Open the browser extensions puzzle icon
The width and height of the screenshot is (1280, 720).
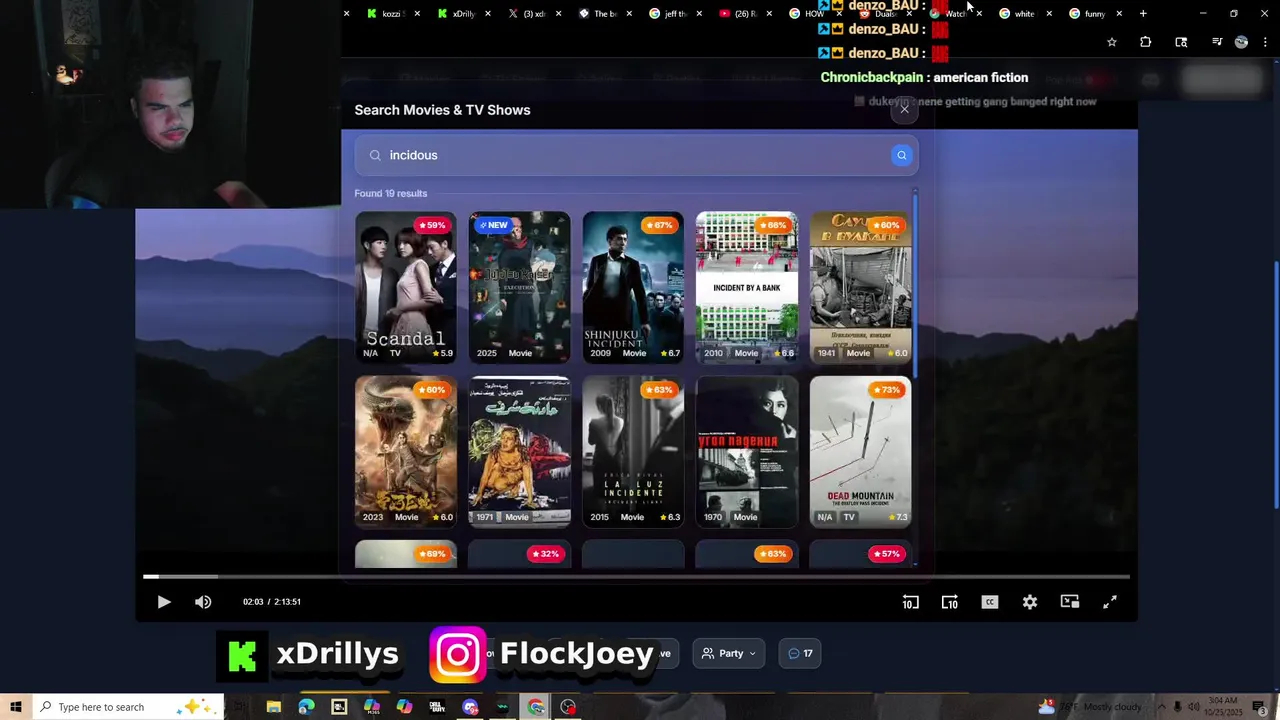pyautogui.click(x=1145, y=42)
